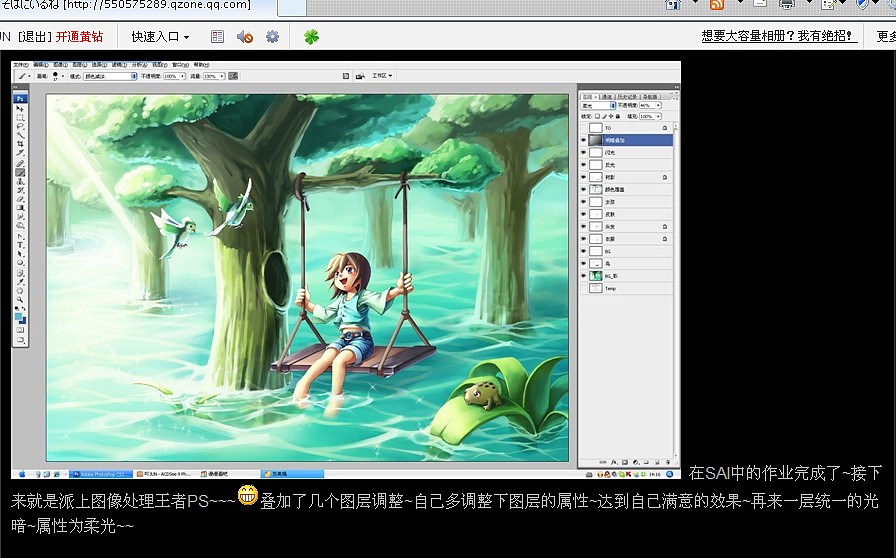The height and width of the screenshot is (558, 896).
Task: Select the Magic Wand tool
Action: [20, 134]
